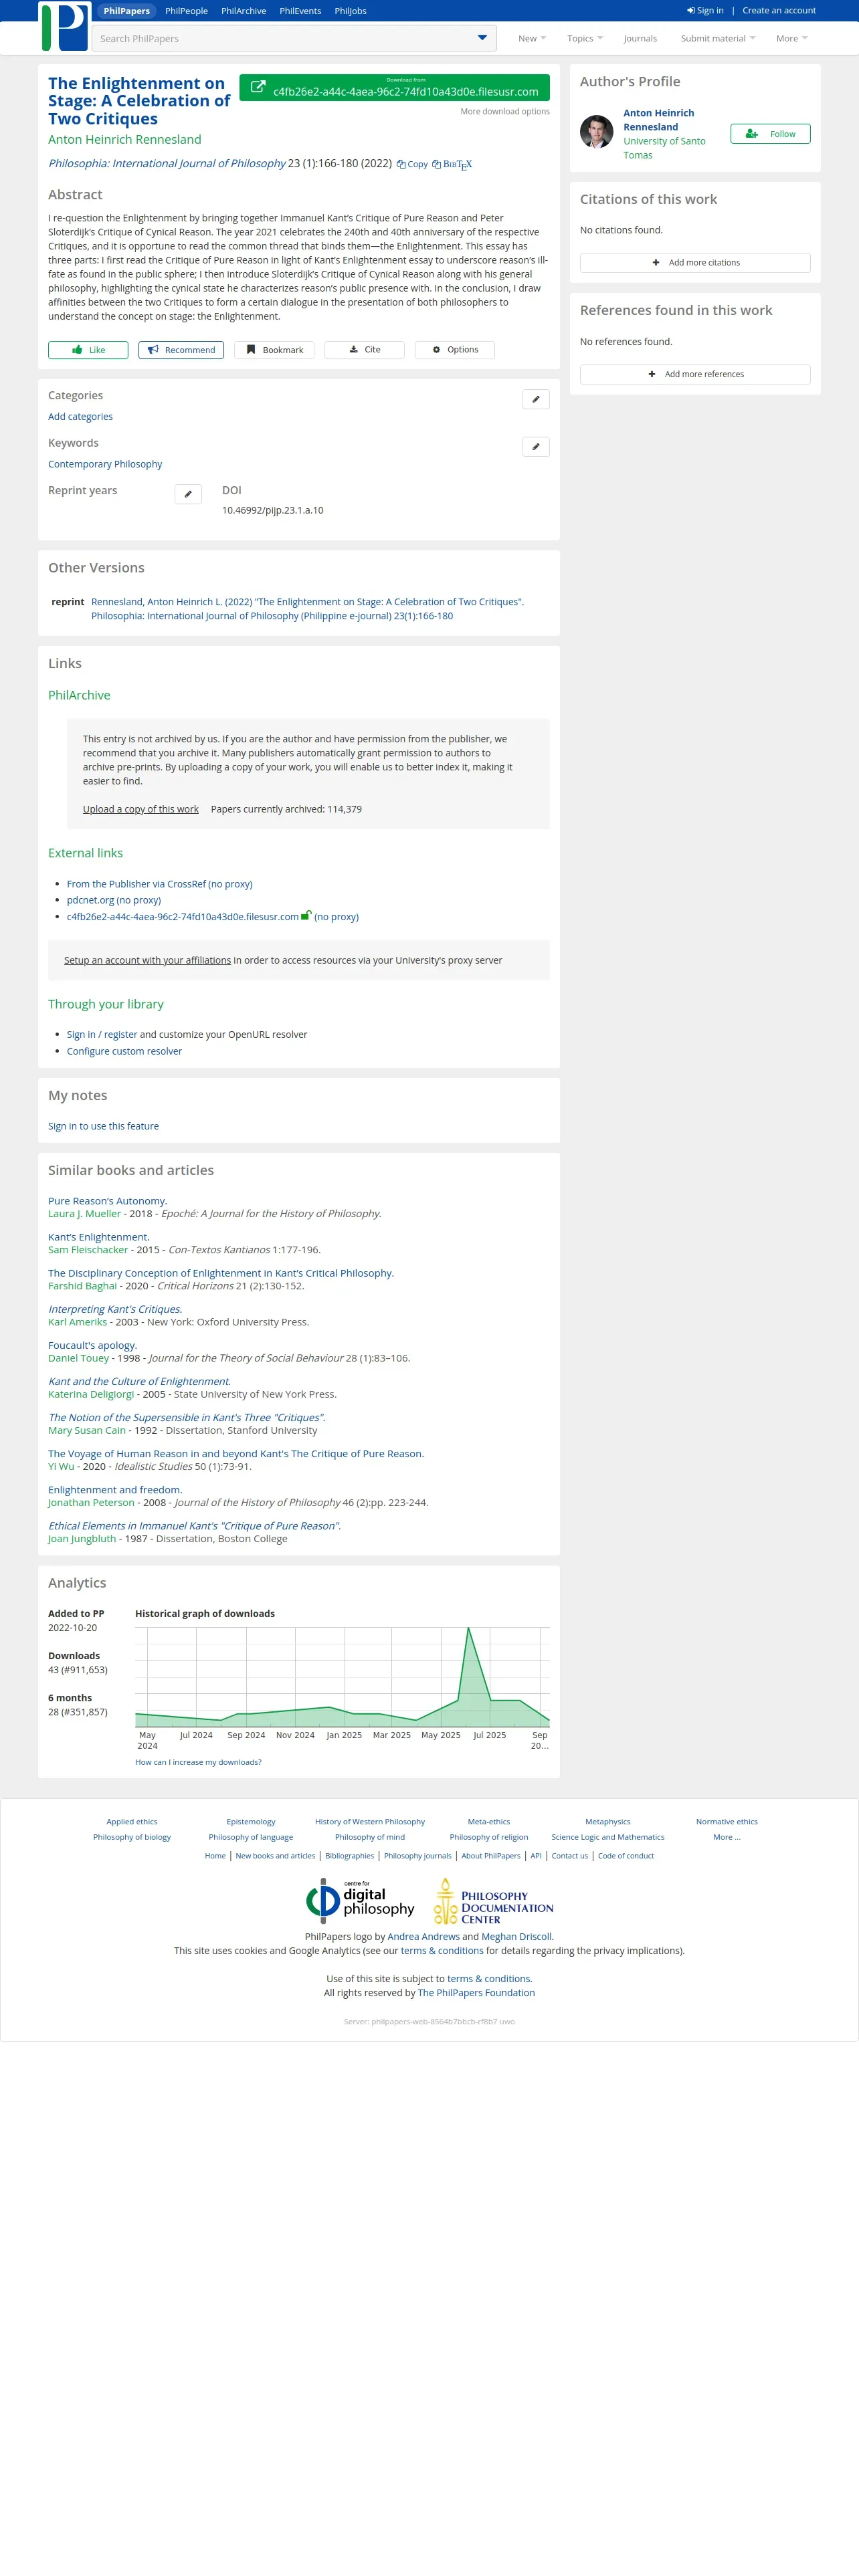Screen dimensions: 859x2576
Task: Click the Bookmark button
Action: tap(274, 350)
